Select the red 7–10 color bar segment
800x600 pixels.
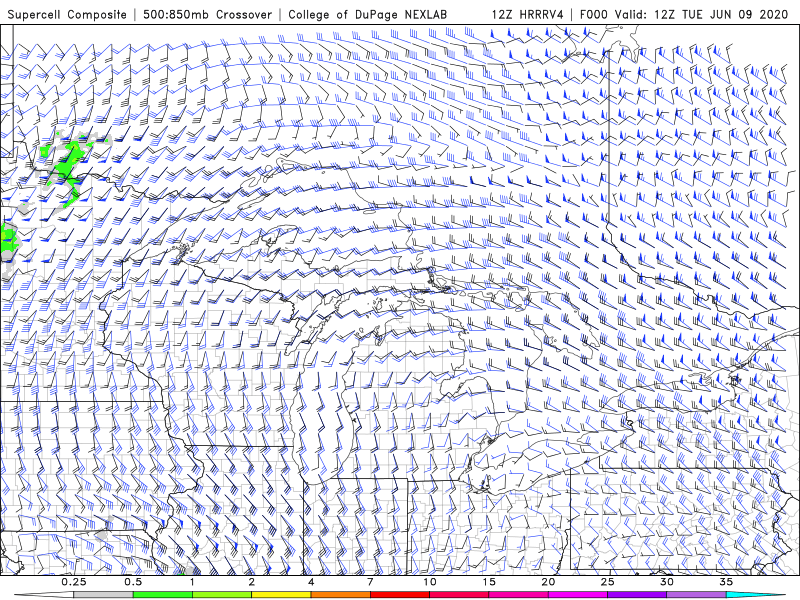[400, 595]
